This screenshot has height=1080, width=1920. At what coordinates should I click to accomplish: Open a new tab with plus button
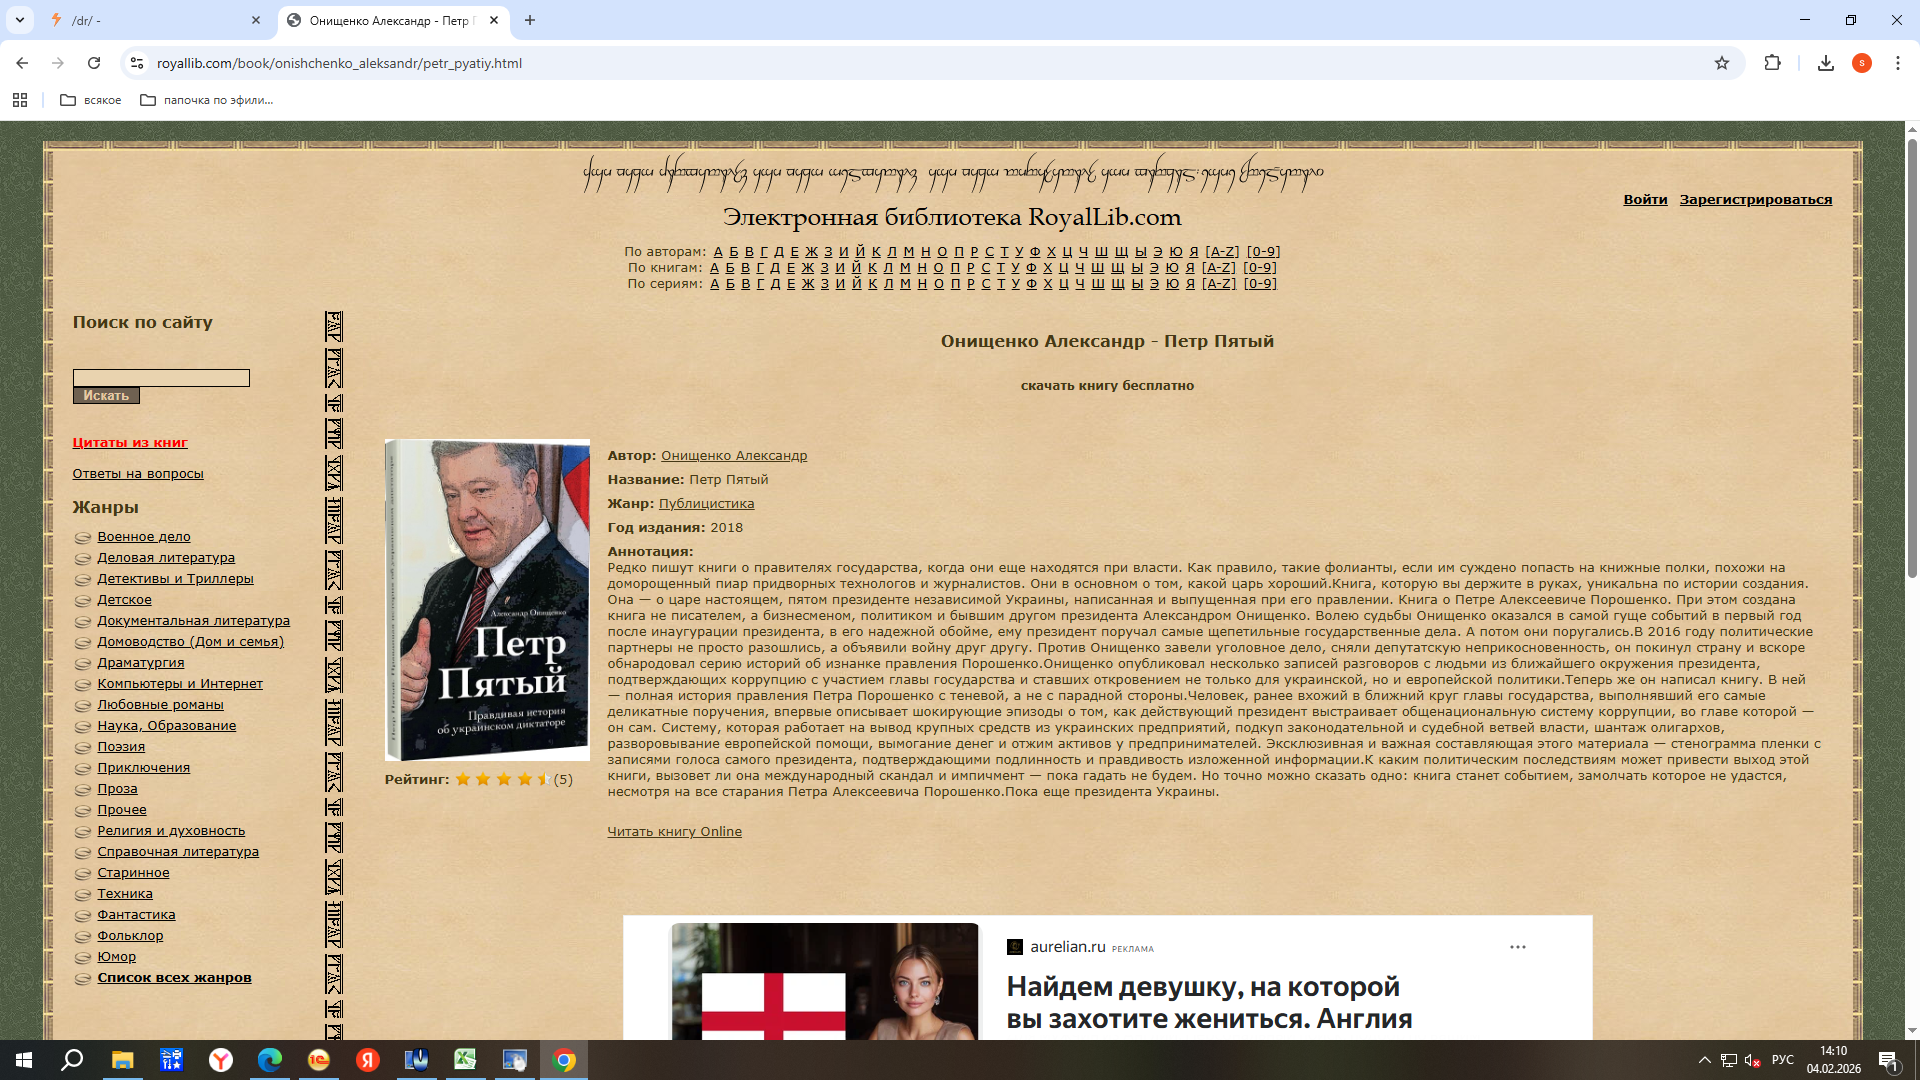[530, 20]
